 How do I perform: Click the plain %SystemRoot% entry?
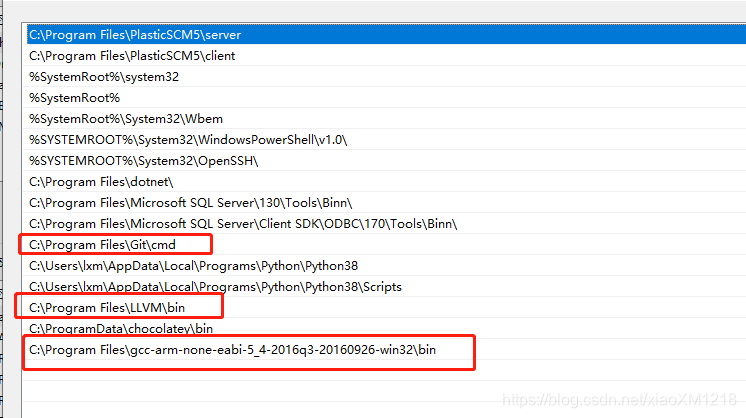385,97
